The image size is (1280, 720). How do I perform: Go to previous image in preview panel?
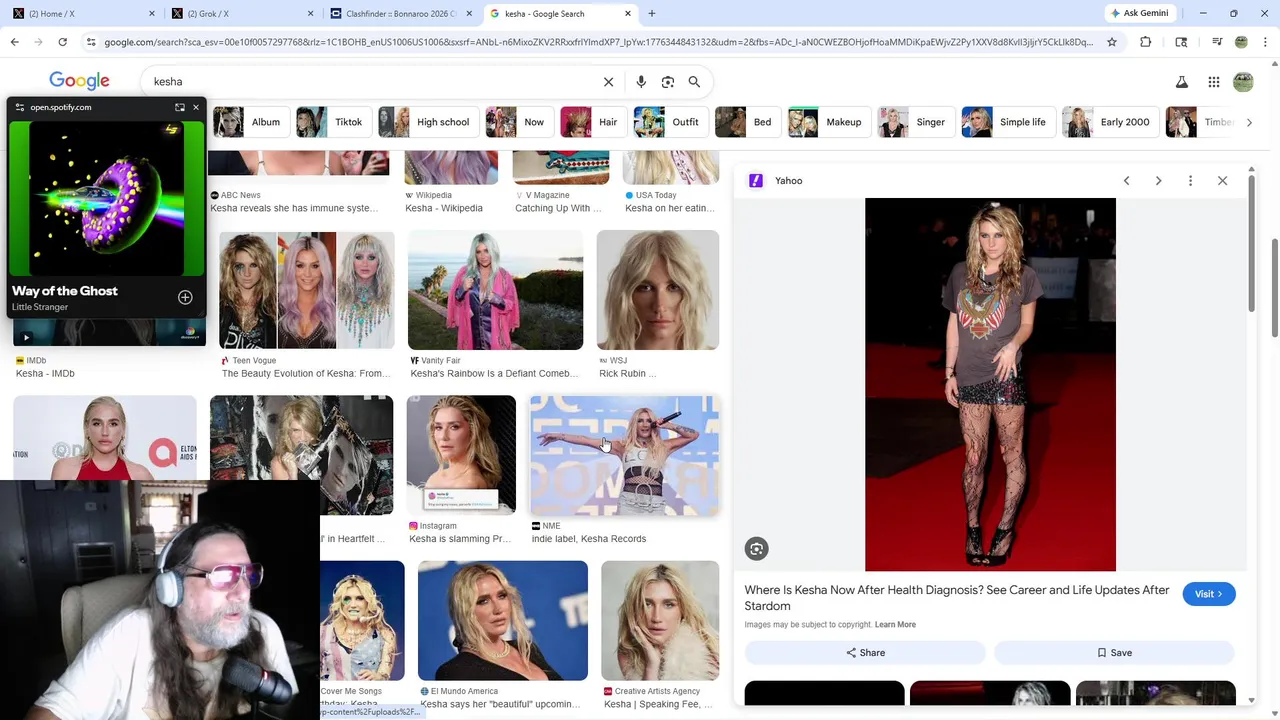point(1126,181)
